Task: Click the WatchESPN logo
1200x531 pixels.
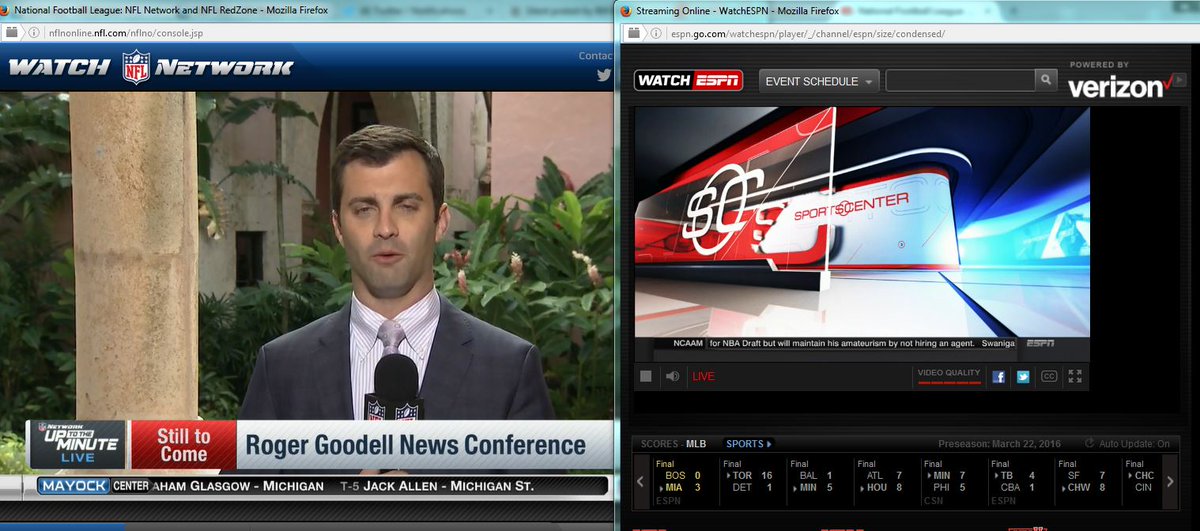Action: [690, 81]
